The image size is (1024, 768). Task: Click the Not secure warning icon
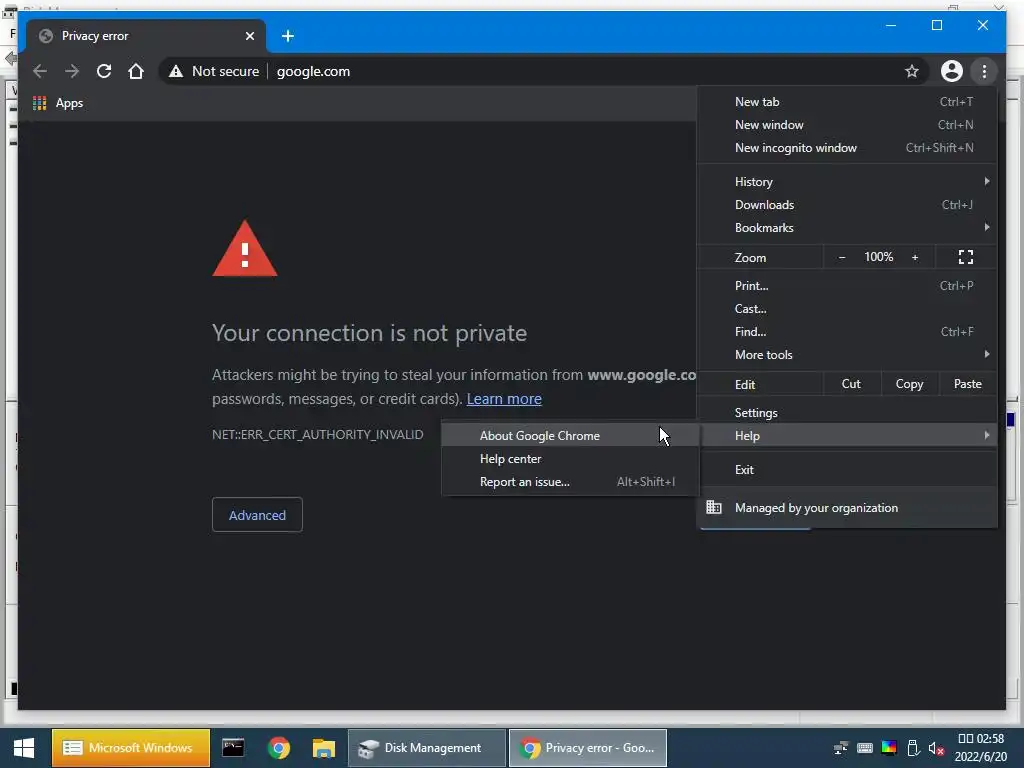click(176, 71)
